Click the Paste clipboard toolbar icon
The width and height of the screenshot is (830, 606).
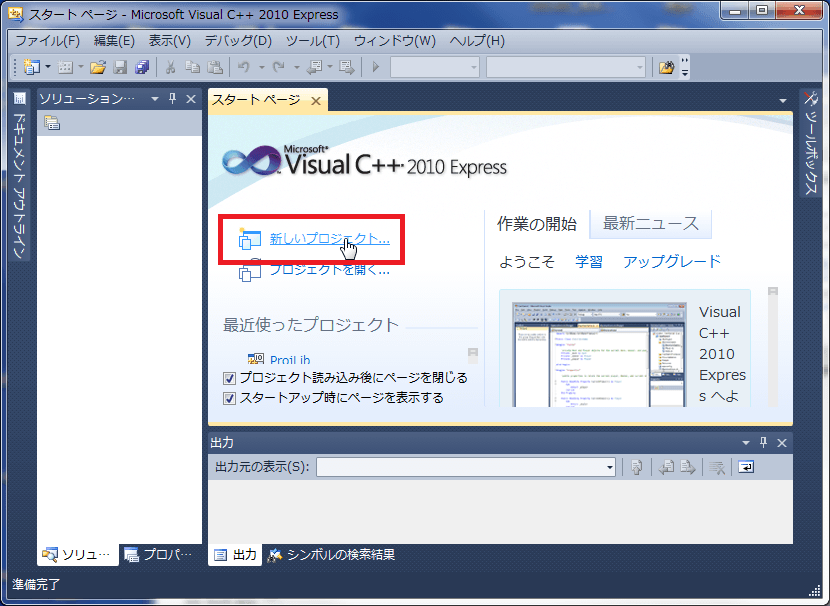(x=215, y=67)
